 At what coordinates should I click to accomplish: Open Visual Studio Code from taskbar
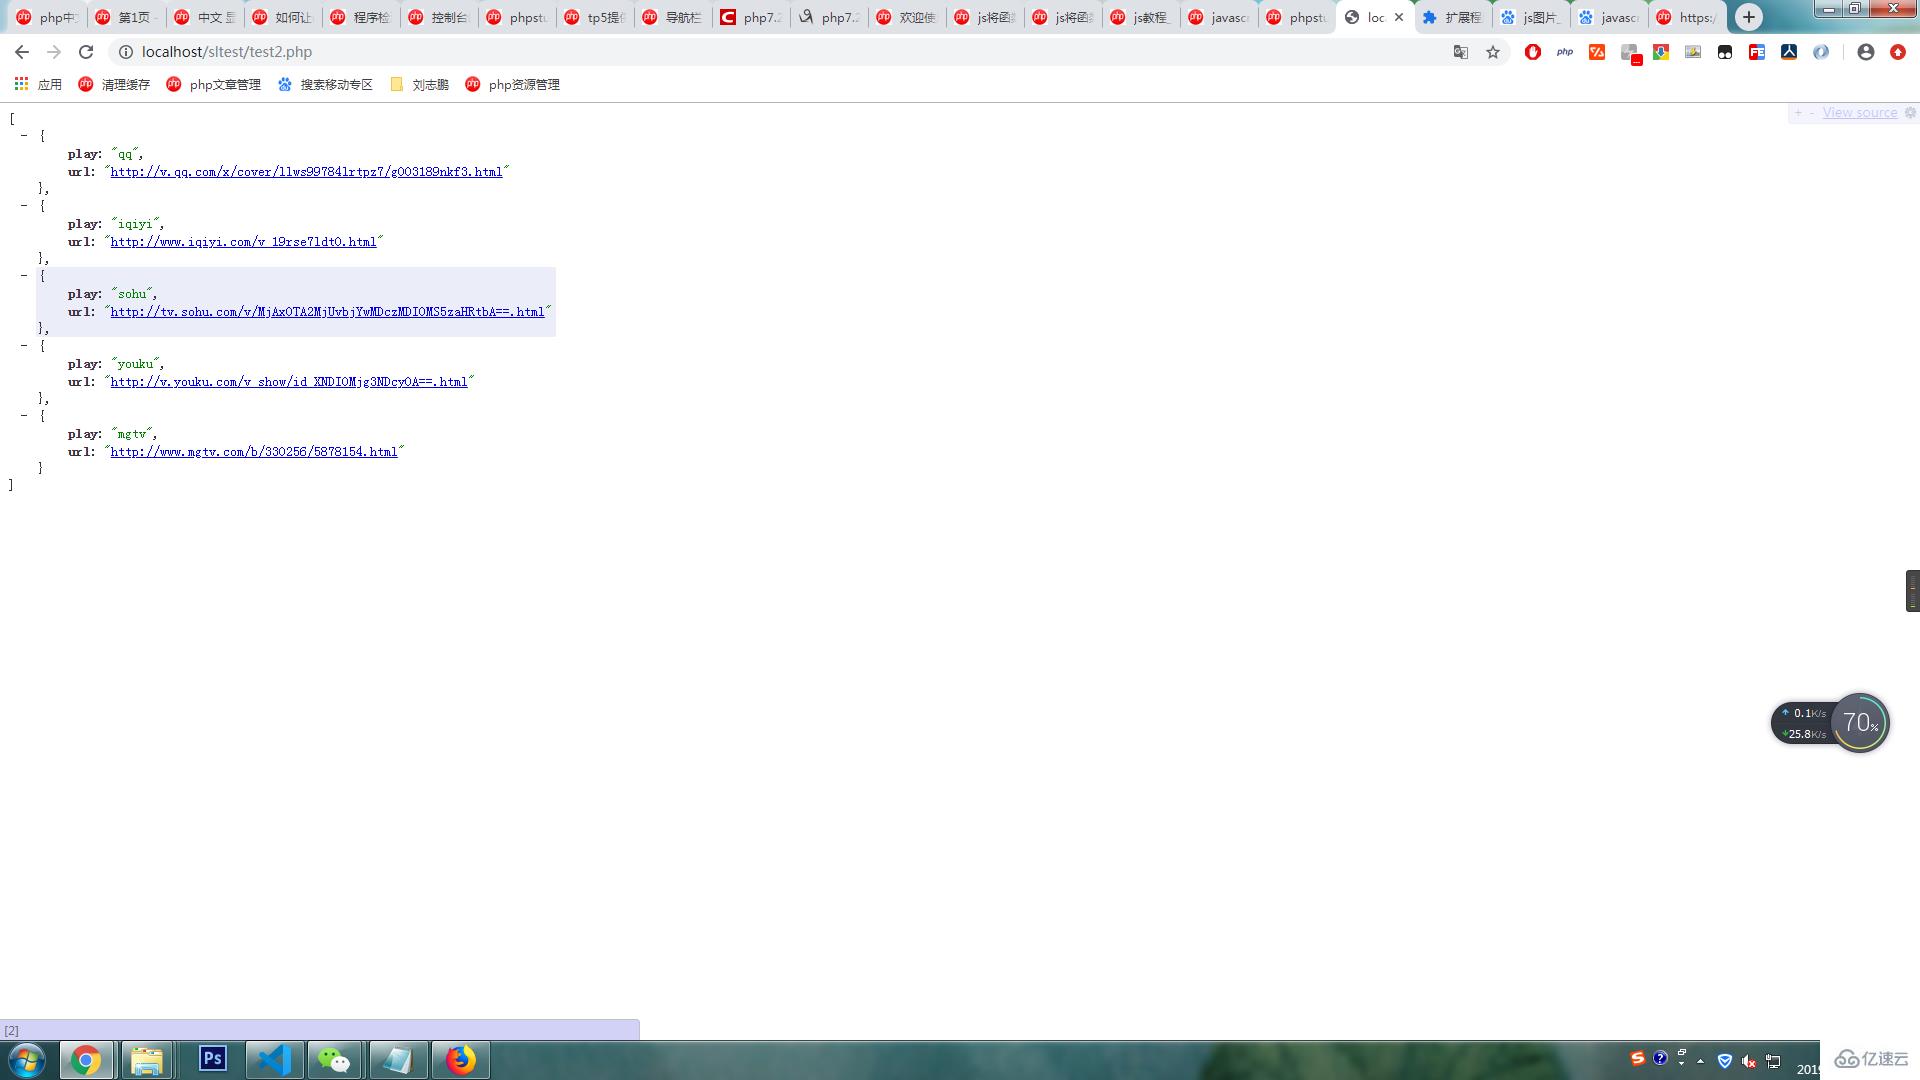click(x=274, y=1059)
